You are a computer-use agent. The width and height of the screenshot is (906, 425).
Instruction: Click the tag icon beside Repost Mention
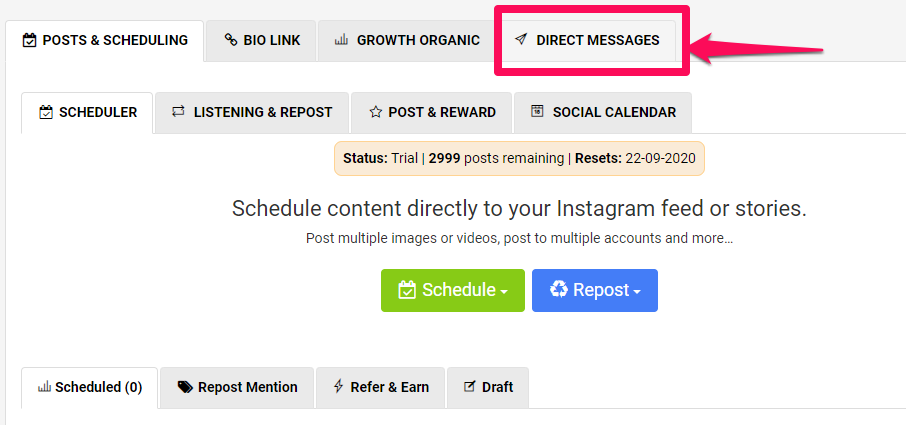pos(185,387)
